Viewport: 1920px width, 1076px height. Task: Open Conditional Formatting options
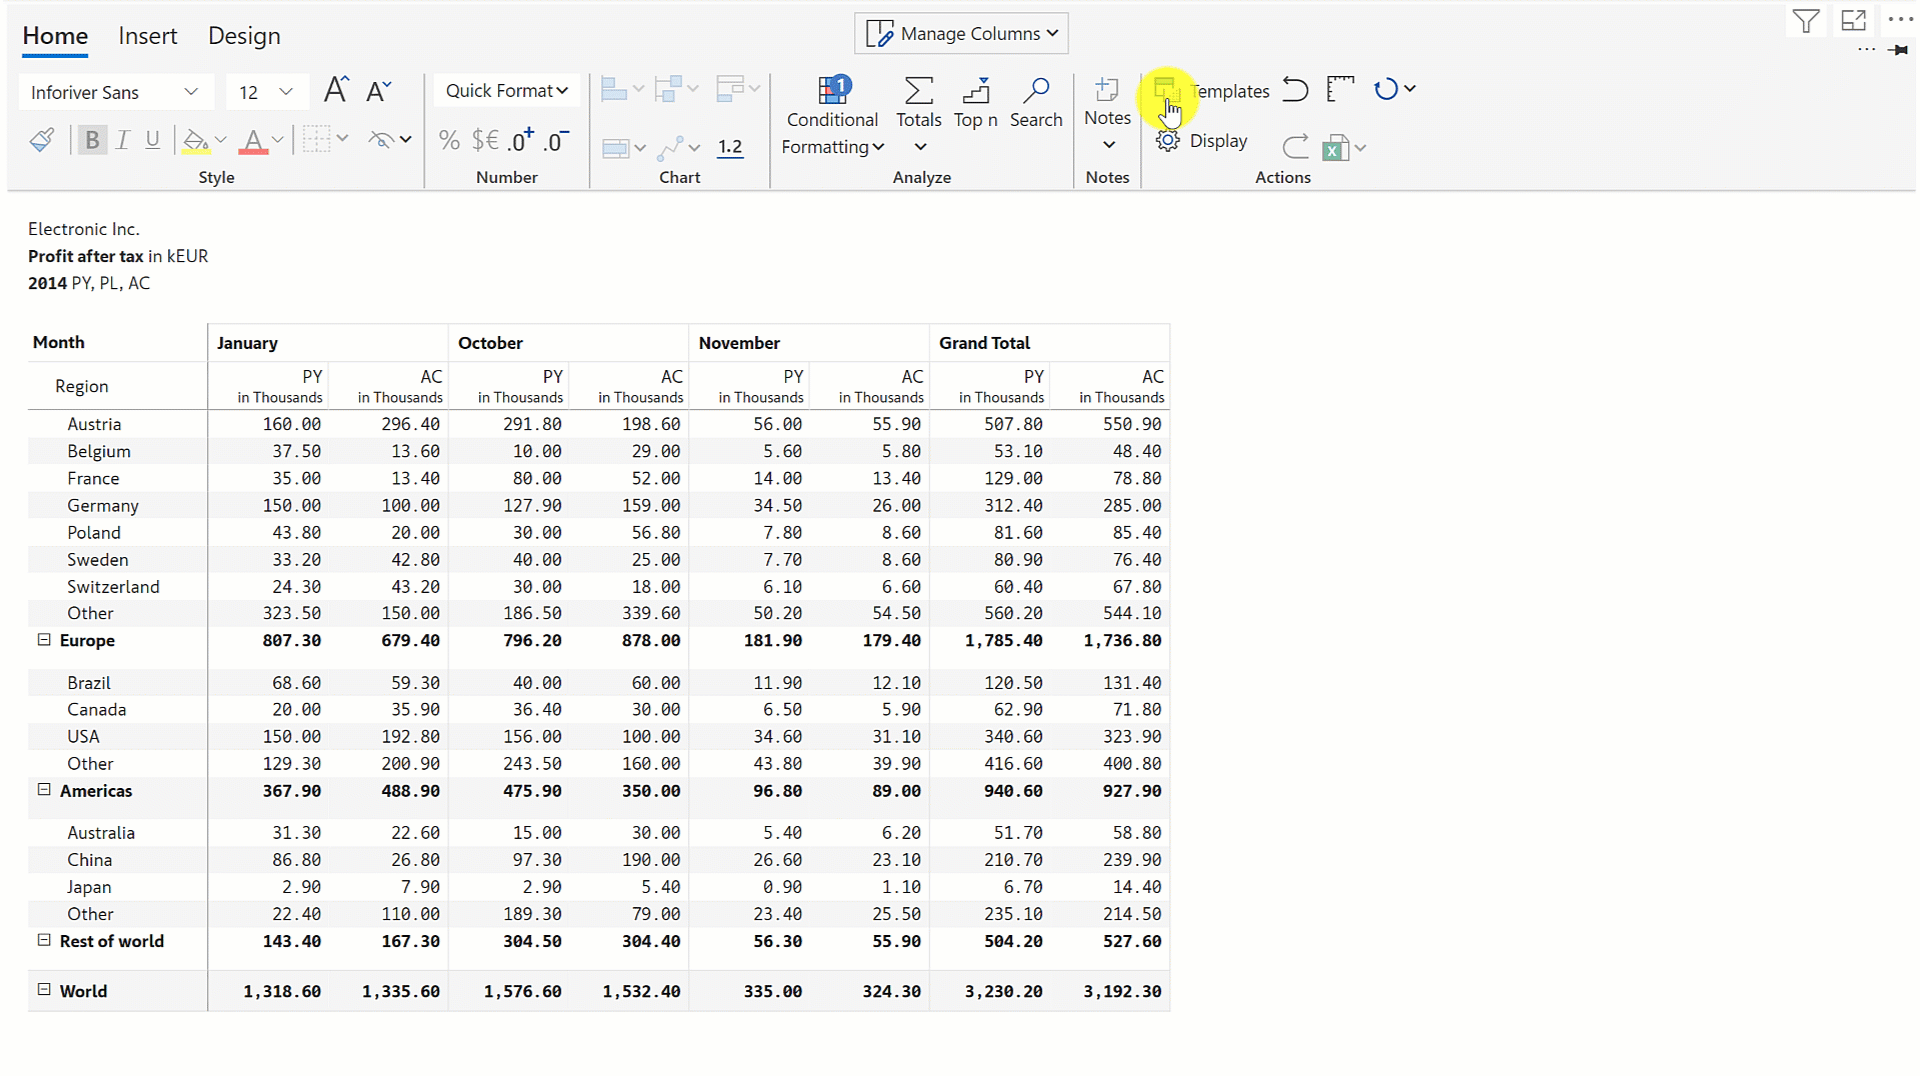[832, 110]
